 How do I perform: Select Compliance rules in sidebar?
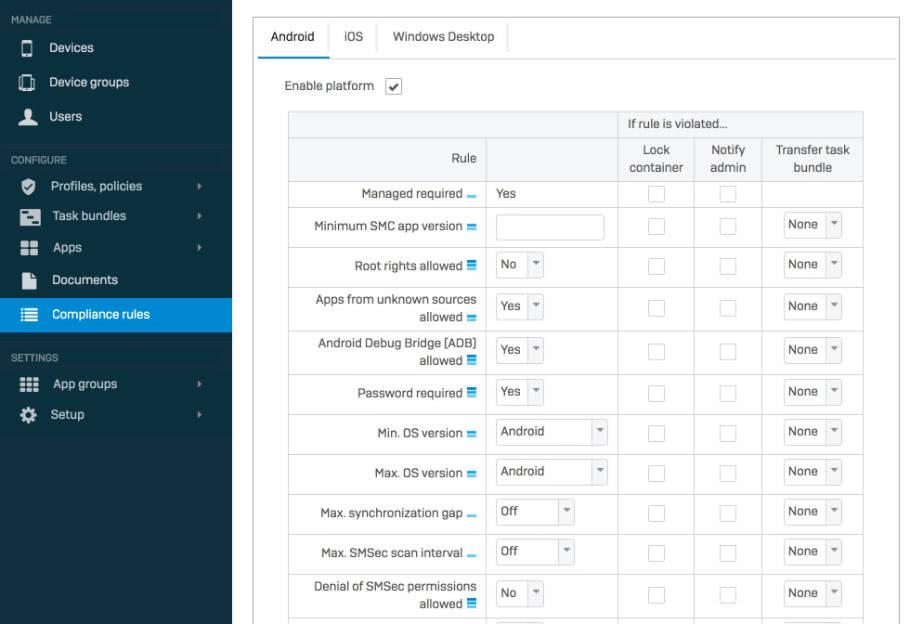[x=116, y=314]
